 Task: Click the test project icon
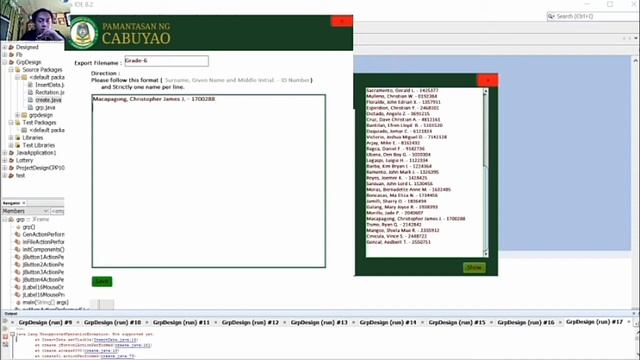point(11,176)
